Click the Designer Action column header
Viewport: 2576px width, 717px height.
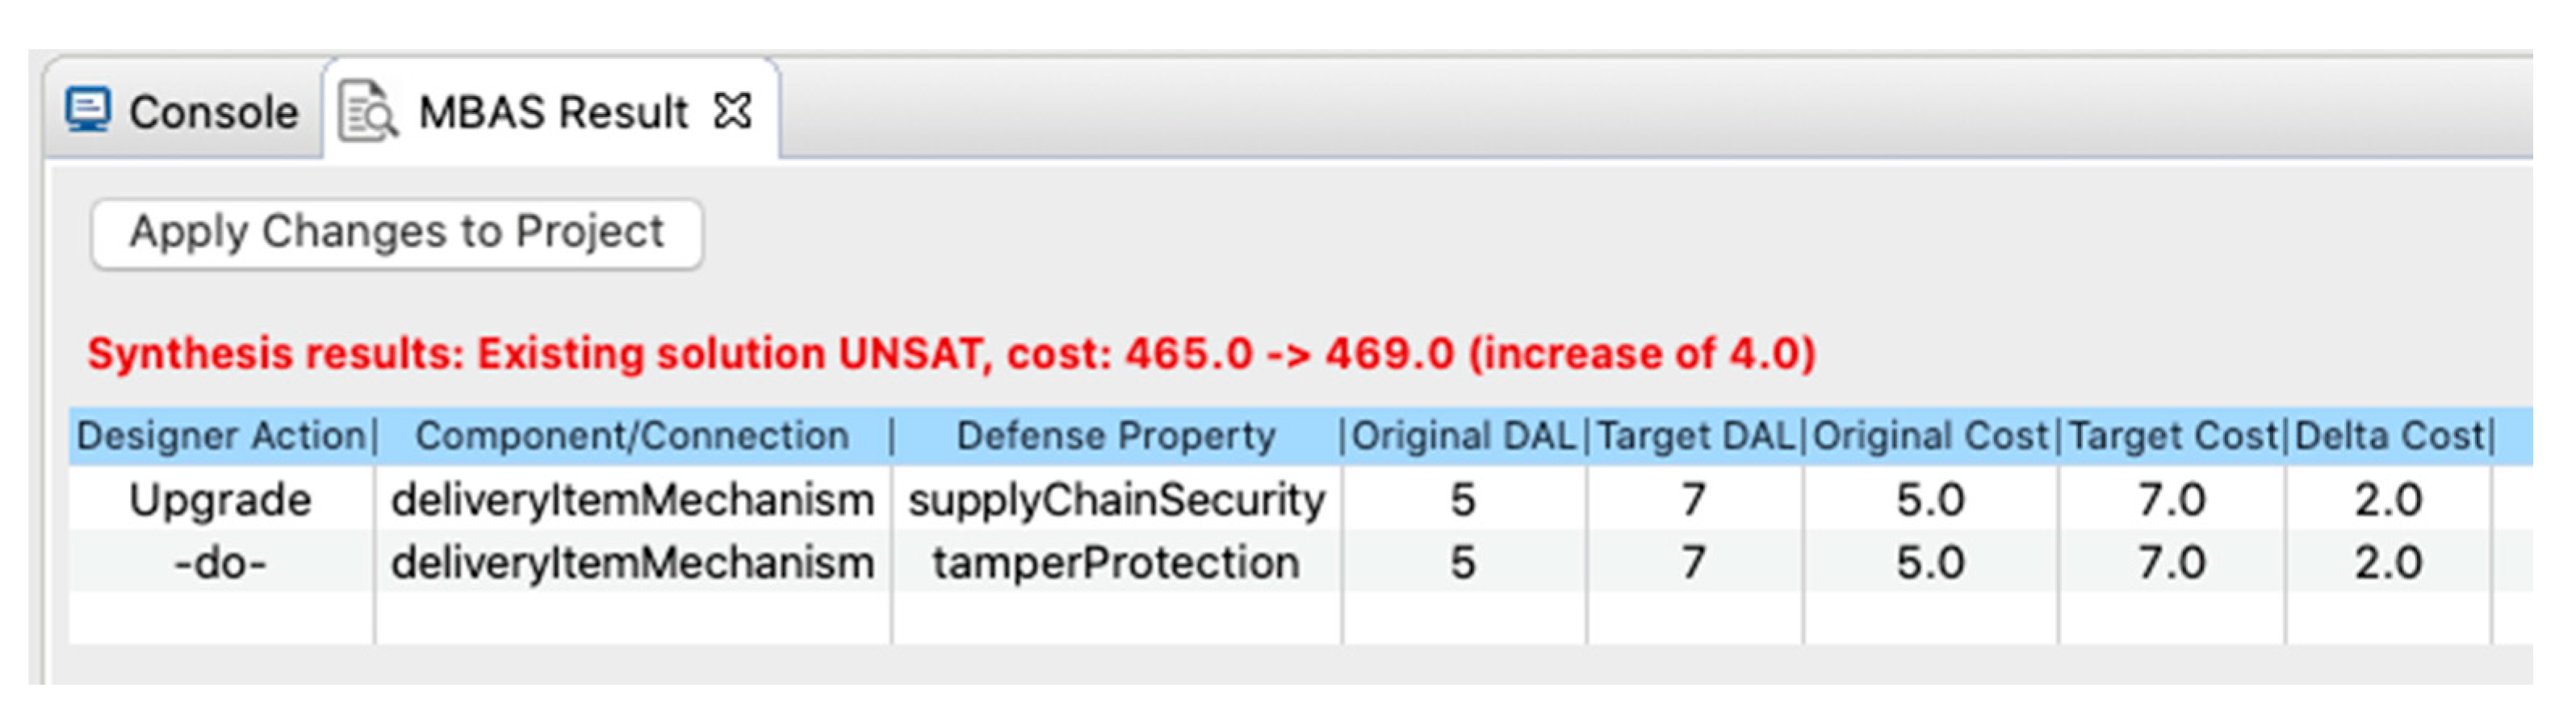pyautogui.click(x=221, y=437)
